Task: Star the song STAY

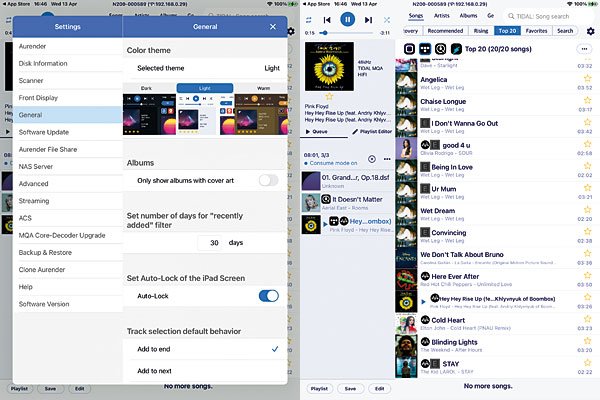Action: coord(587,362)
